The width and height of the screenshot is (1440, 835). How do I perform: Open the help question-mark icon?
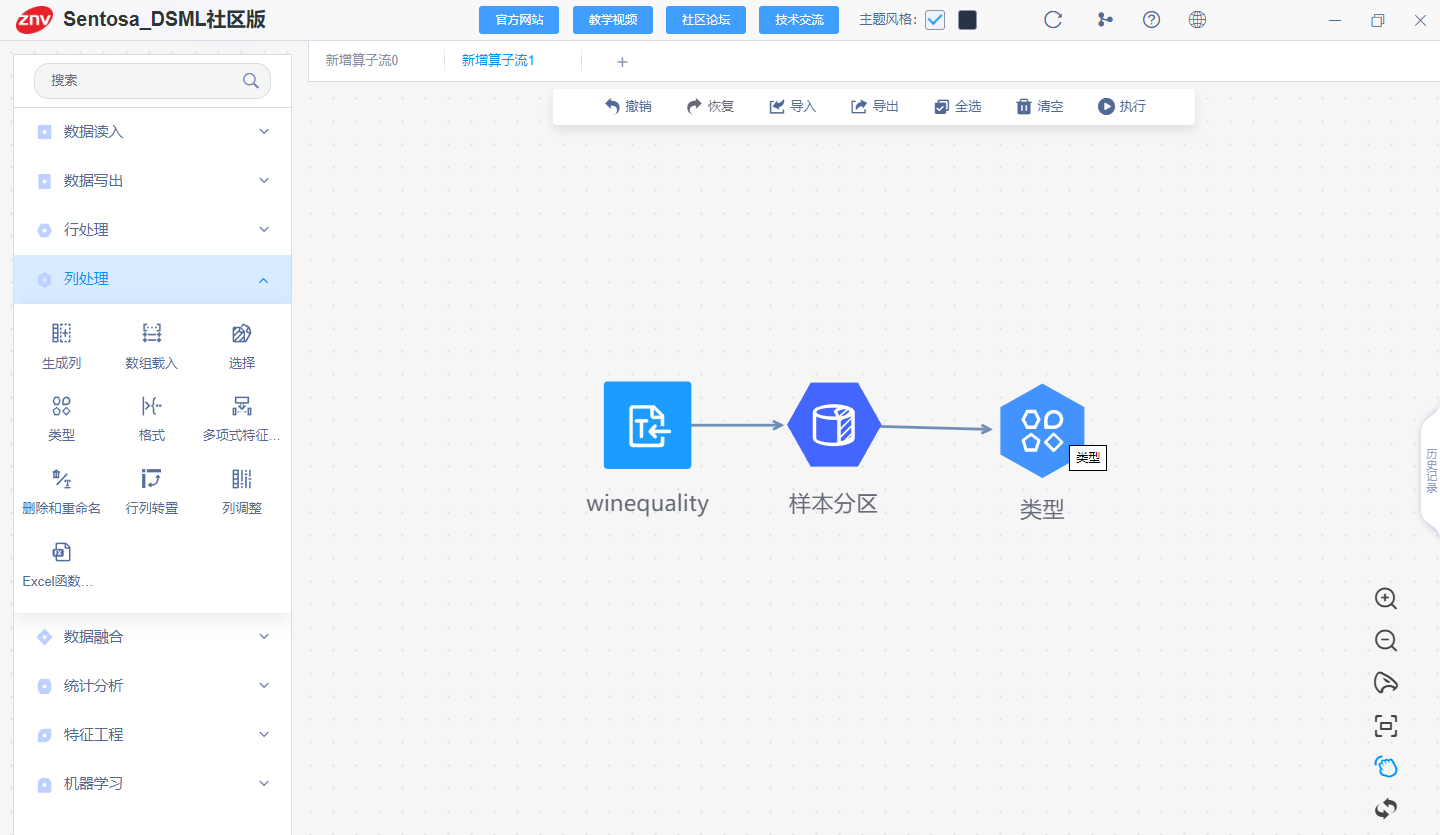pos(1151,19)
